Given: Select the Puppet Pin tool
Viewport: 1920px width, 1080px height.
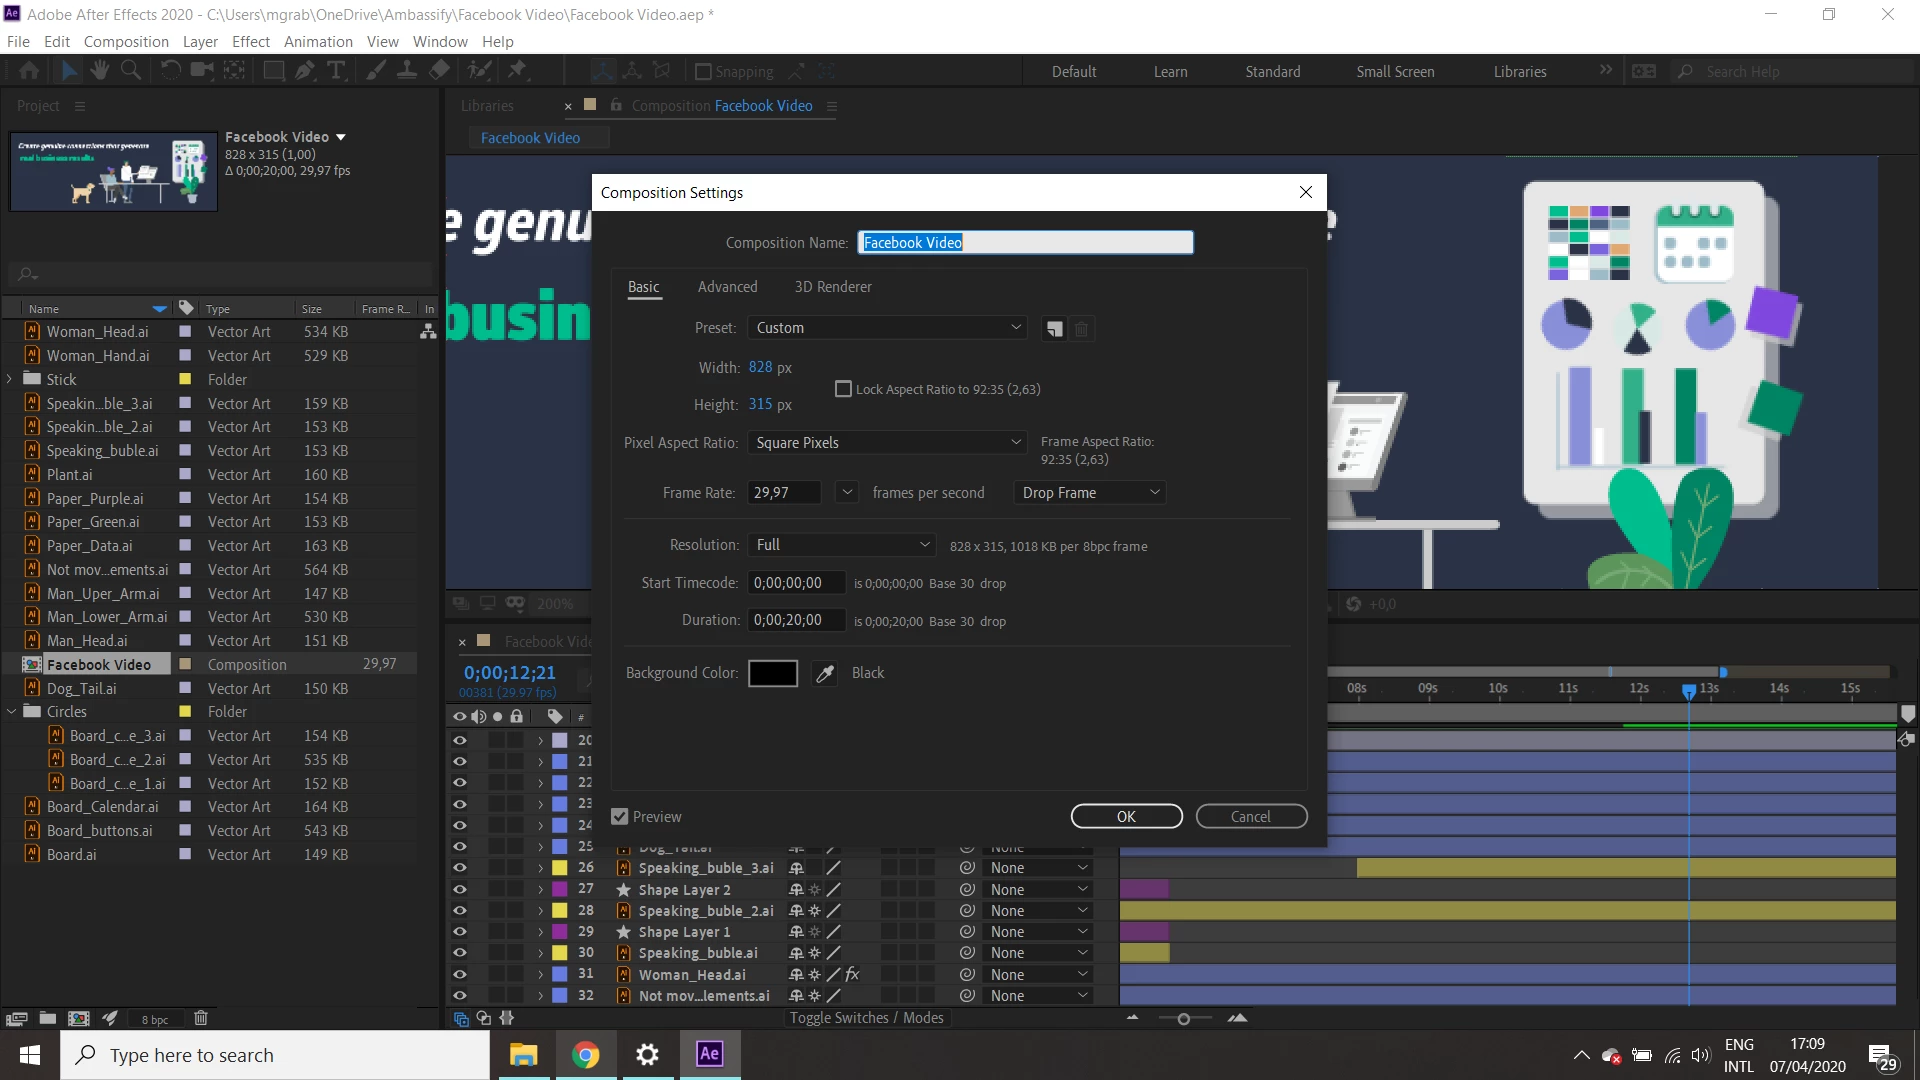Looking at the screenshot, I should [517, 70].
